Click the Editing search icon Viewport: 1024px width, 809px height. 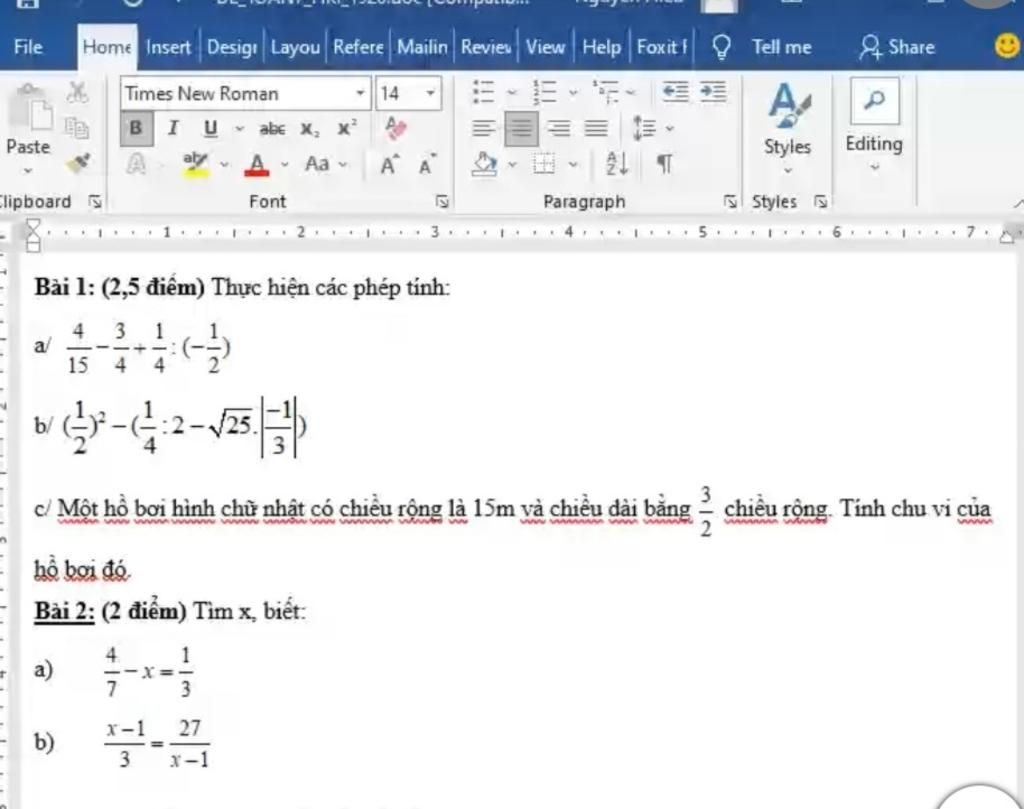tap(874, 101)
